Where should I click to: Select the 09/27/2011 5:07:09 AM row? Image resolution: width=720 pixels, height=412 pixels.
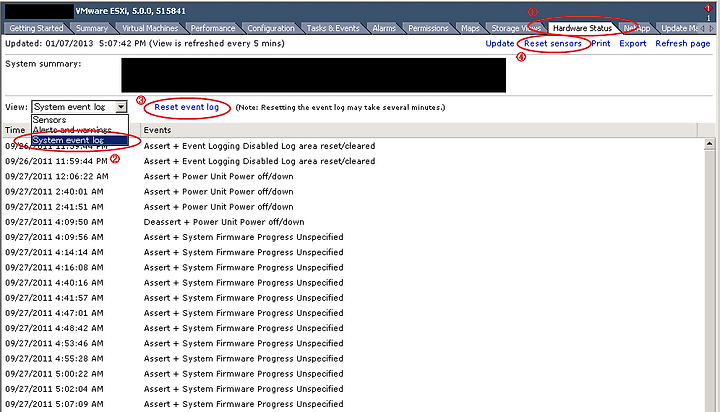(x=353, y=404)
